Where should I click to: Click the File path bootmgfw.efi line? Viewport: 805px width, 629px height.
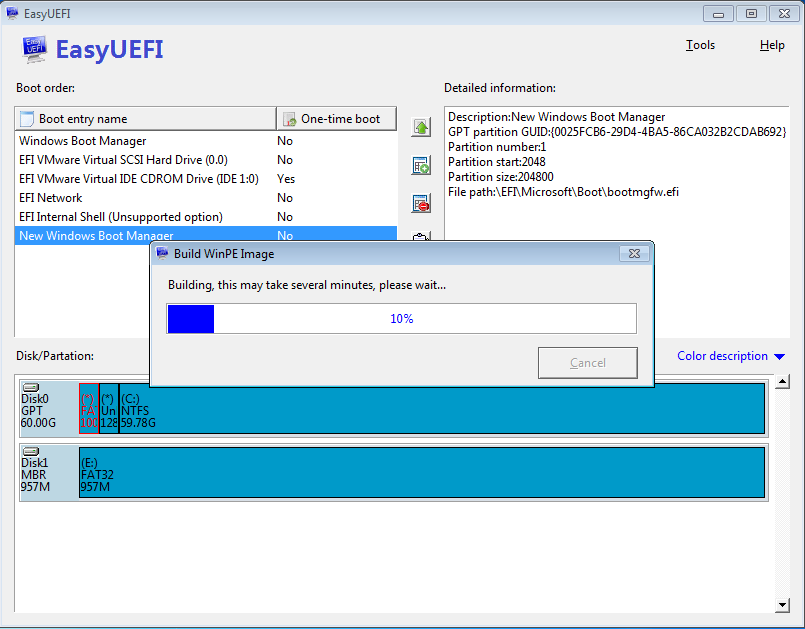click(x=563, y=192)
